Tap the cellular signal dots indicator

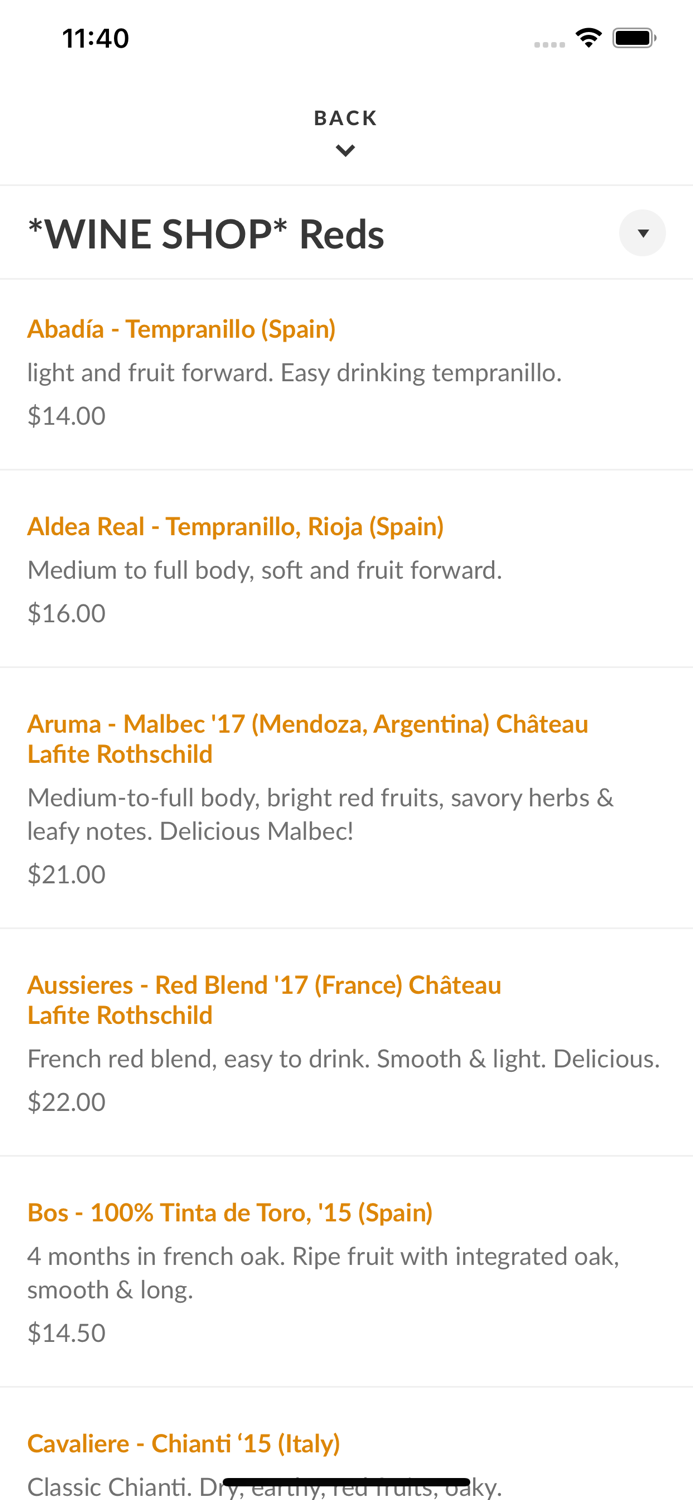(x=549, y=43)
